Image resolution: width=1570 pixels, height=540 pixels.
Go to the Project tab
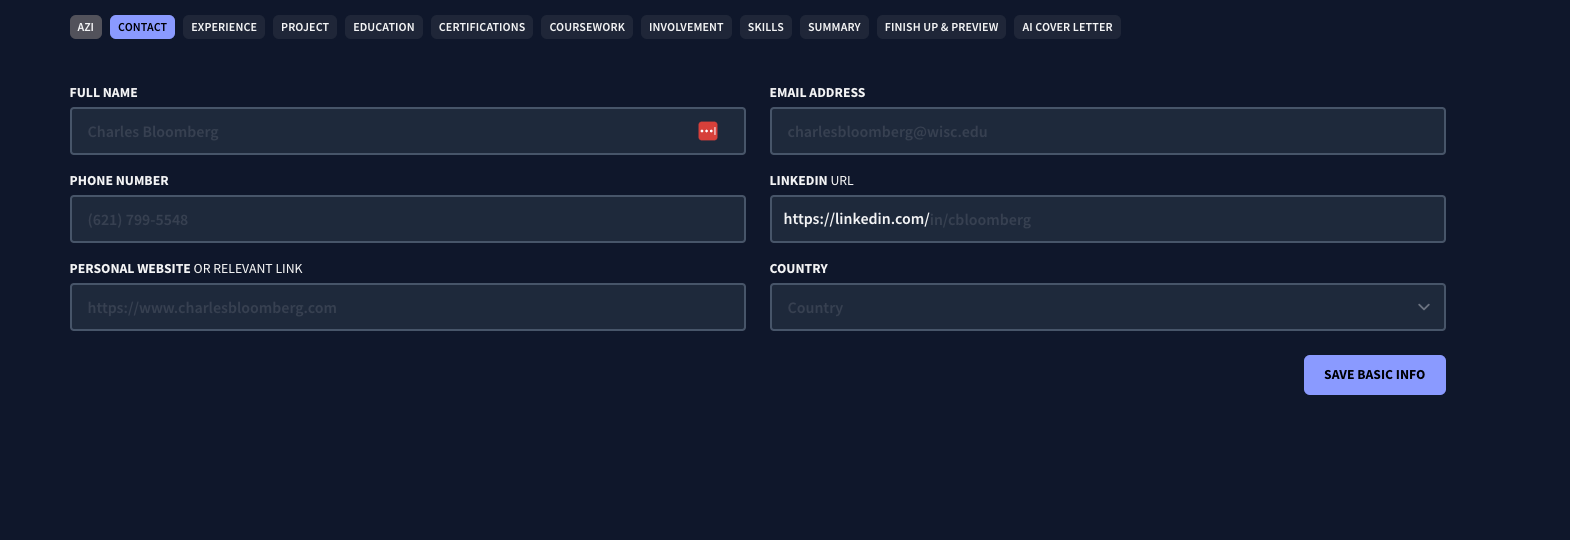[x=305, y=27]
